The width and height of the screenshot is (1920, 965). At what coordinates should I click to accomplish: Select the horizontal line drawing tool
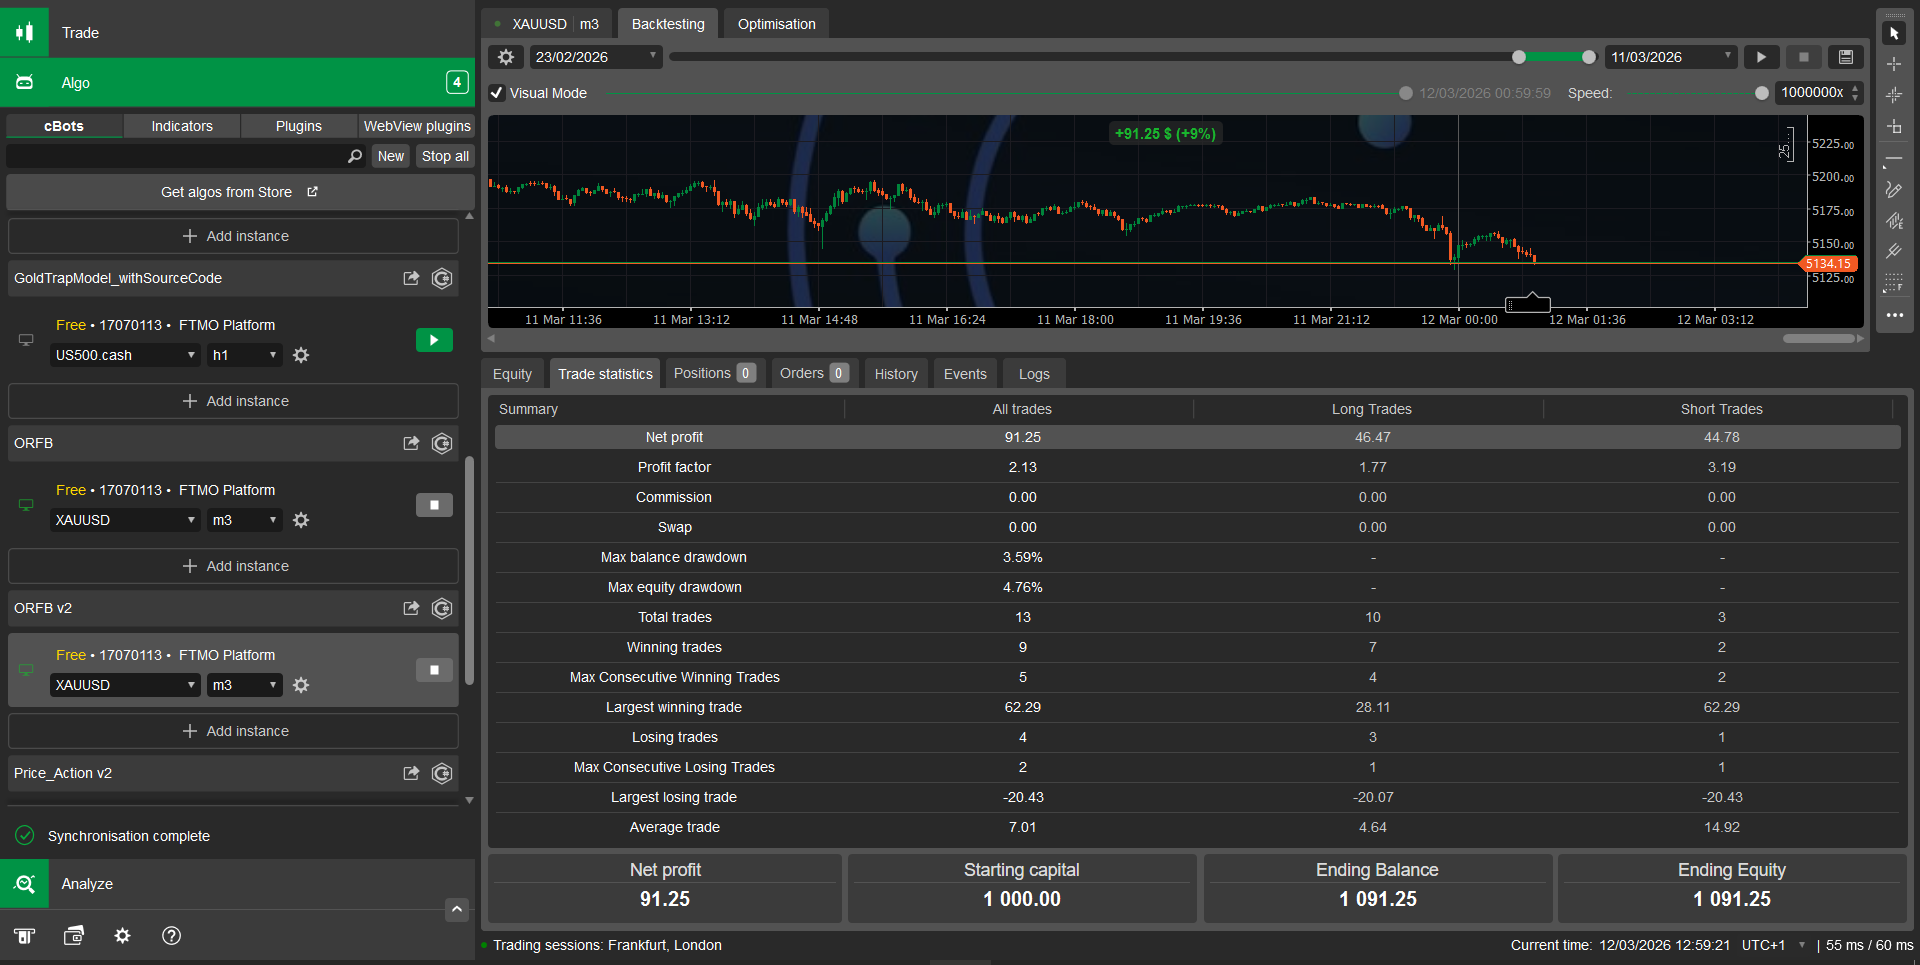(x=1894, y=159)
